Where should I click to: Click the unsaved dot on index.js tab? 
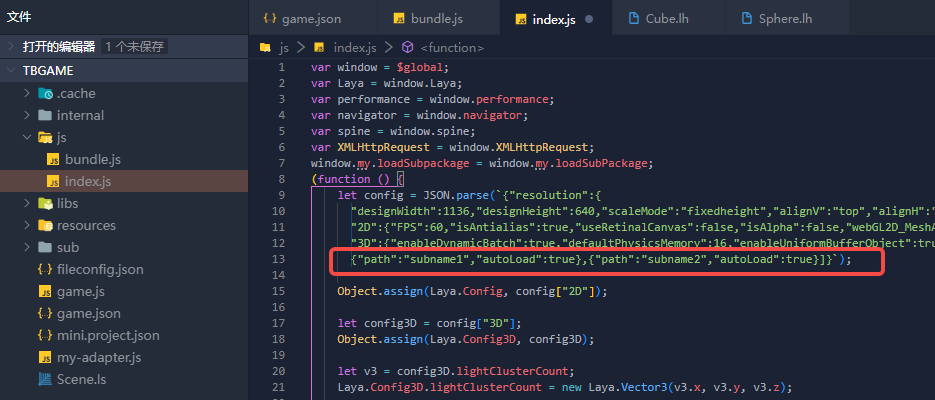(x=588, y=19)
